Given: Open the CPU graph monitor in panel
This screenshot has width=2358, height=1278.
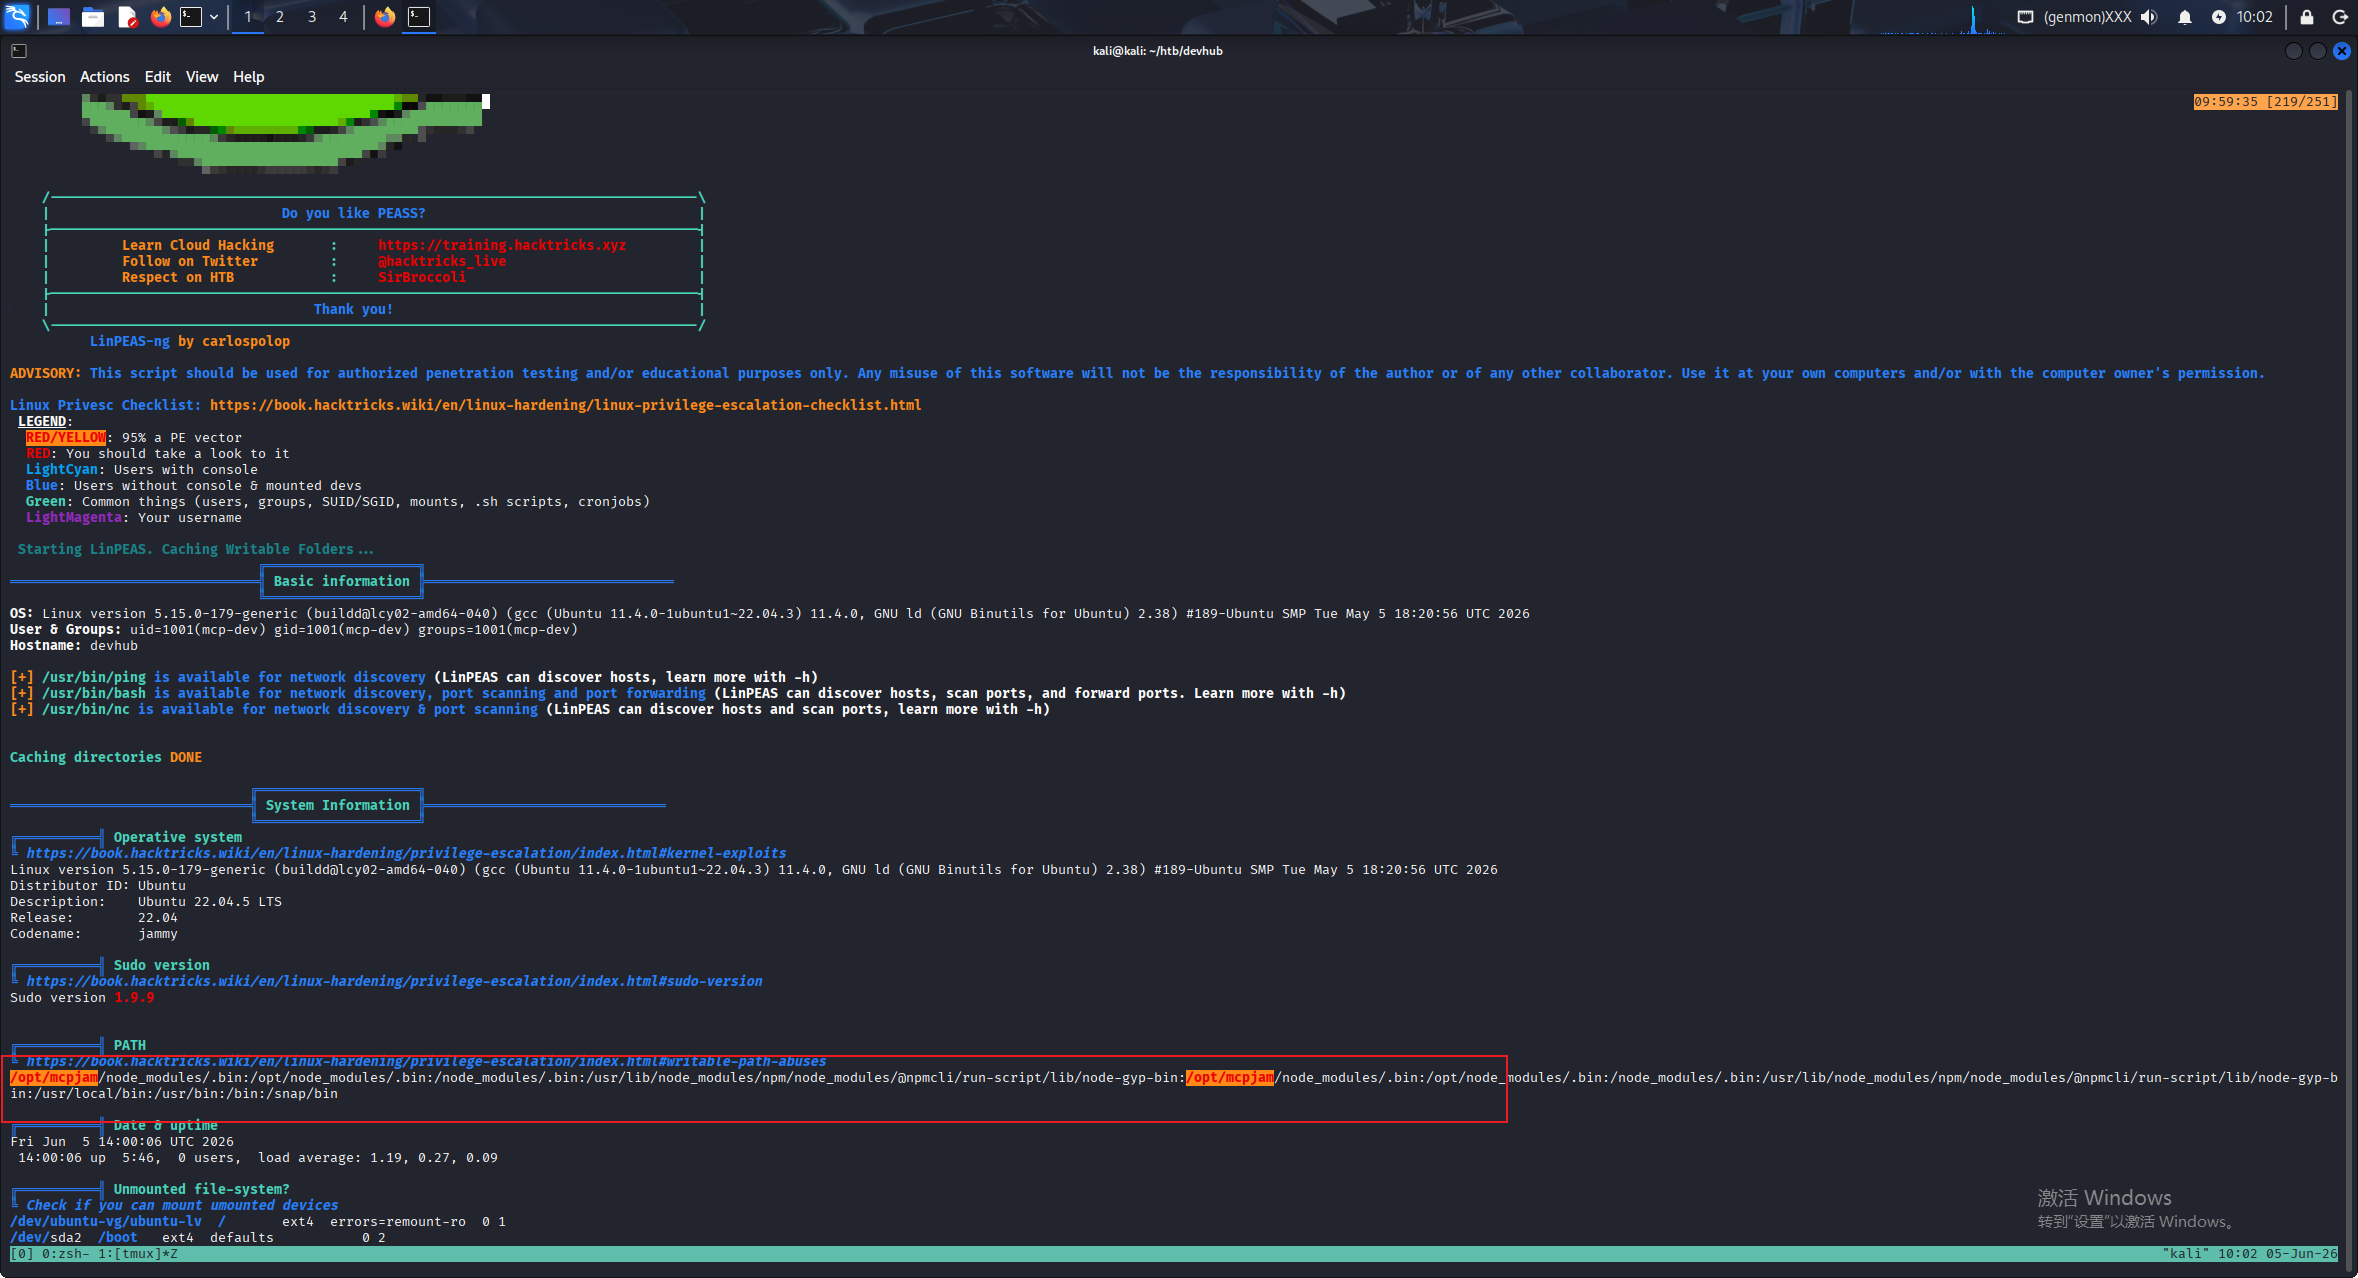Looking at the screenshot, I should click(1942, 17).
